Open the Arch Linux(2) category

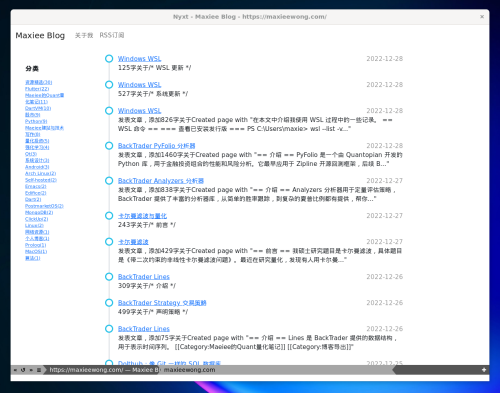tap(40, 173)
